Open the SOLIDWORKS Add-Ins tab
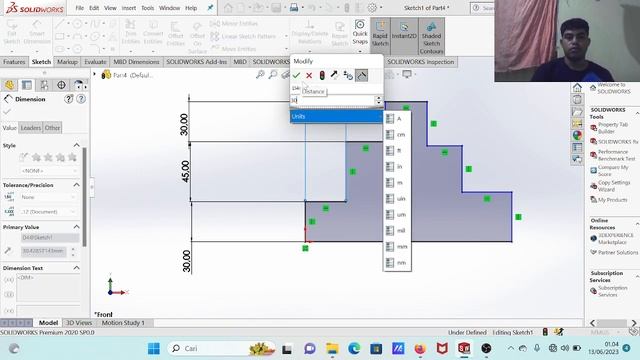The width and height of the screenshot is (640, 360). tap(196, 62)
